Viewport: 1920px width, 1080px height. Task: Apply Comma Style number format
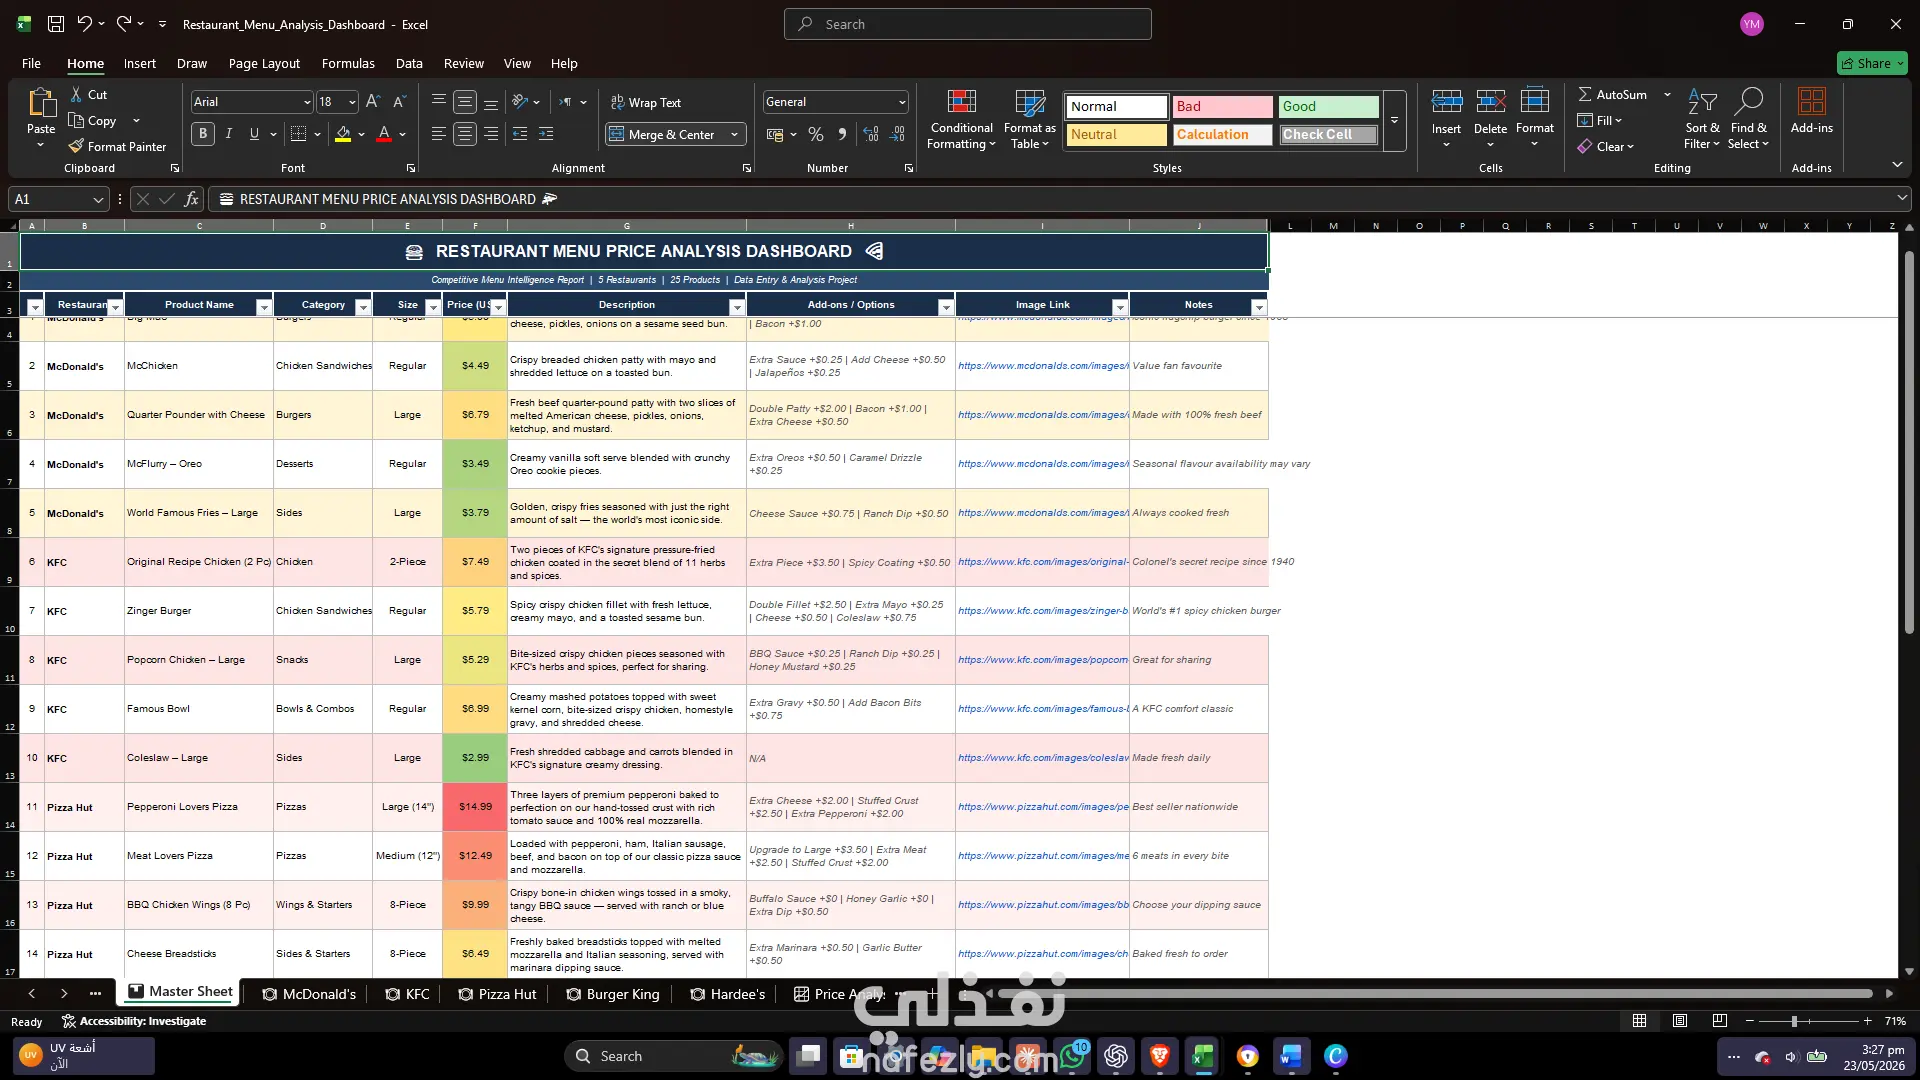pos(842,134)
